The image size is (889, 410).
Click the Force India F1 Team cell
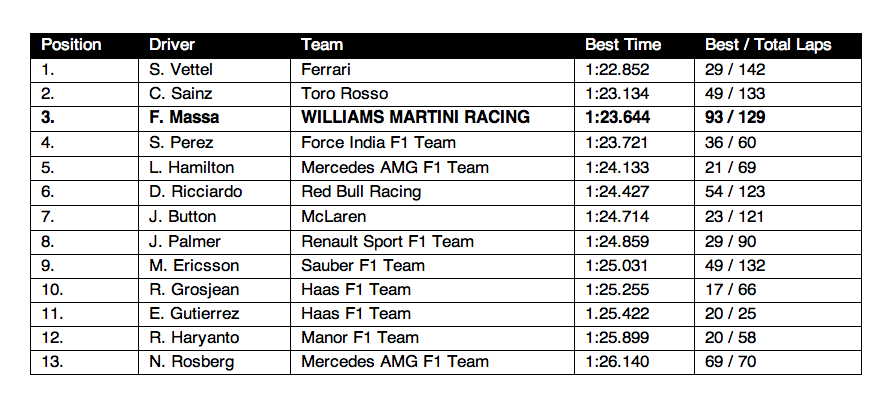coord(378,142)
